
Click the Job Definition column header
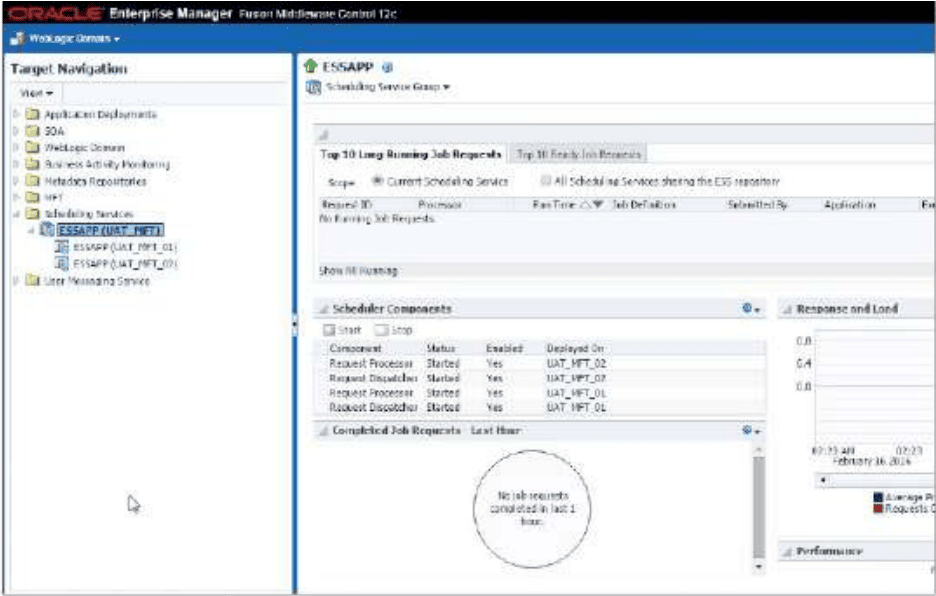[644, 205]
